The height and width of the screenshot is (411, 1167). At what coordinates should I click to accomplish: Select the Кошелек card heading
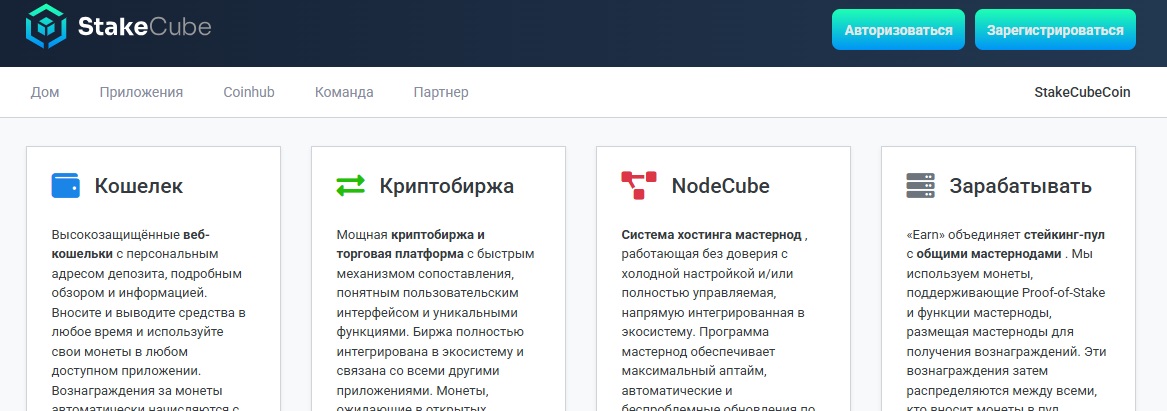pos(138,185)
